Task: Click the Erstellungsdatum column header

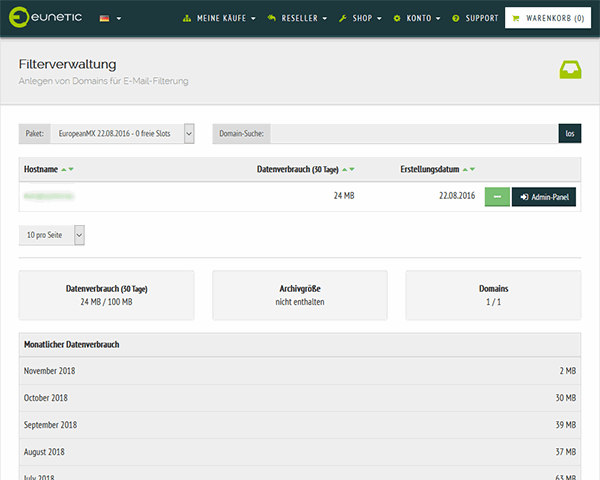Action: tap(430, 169)
